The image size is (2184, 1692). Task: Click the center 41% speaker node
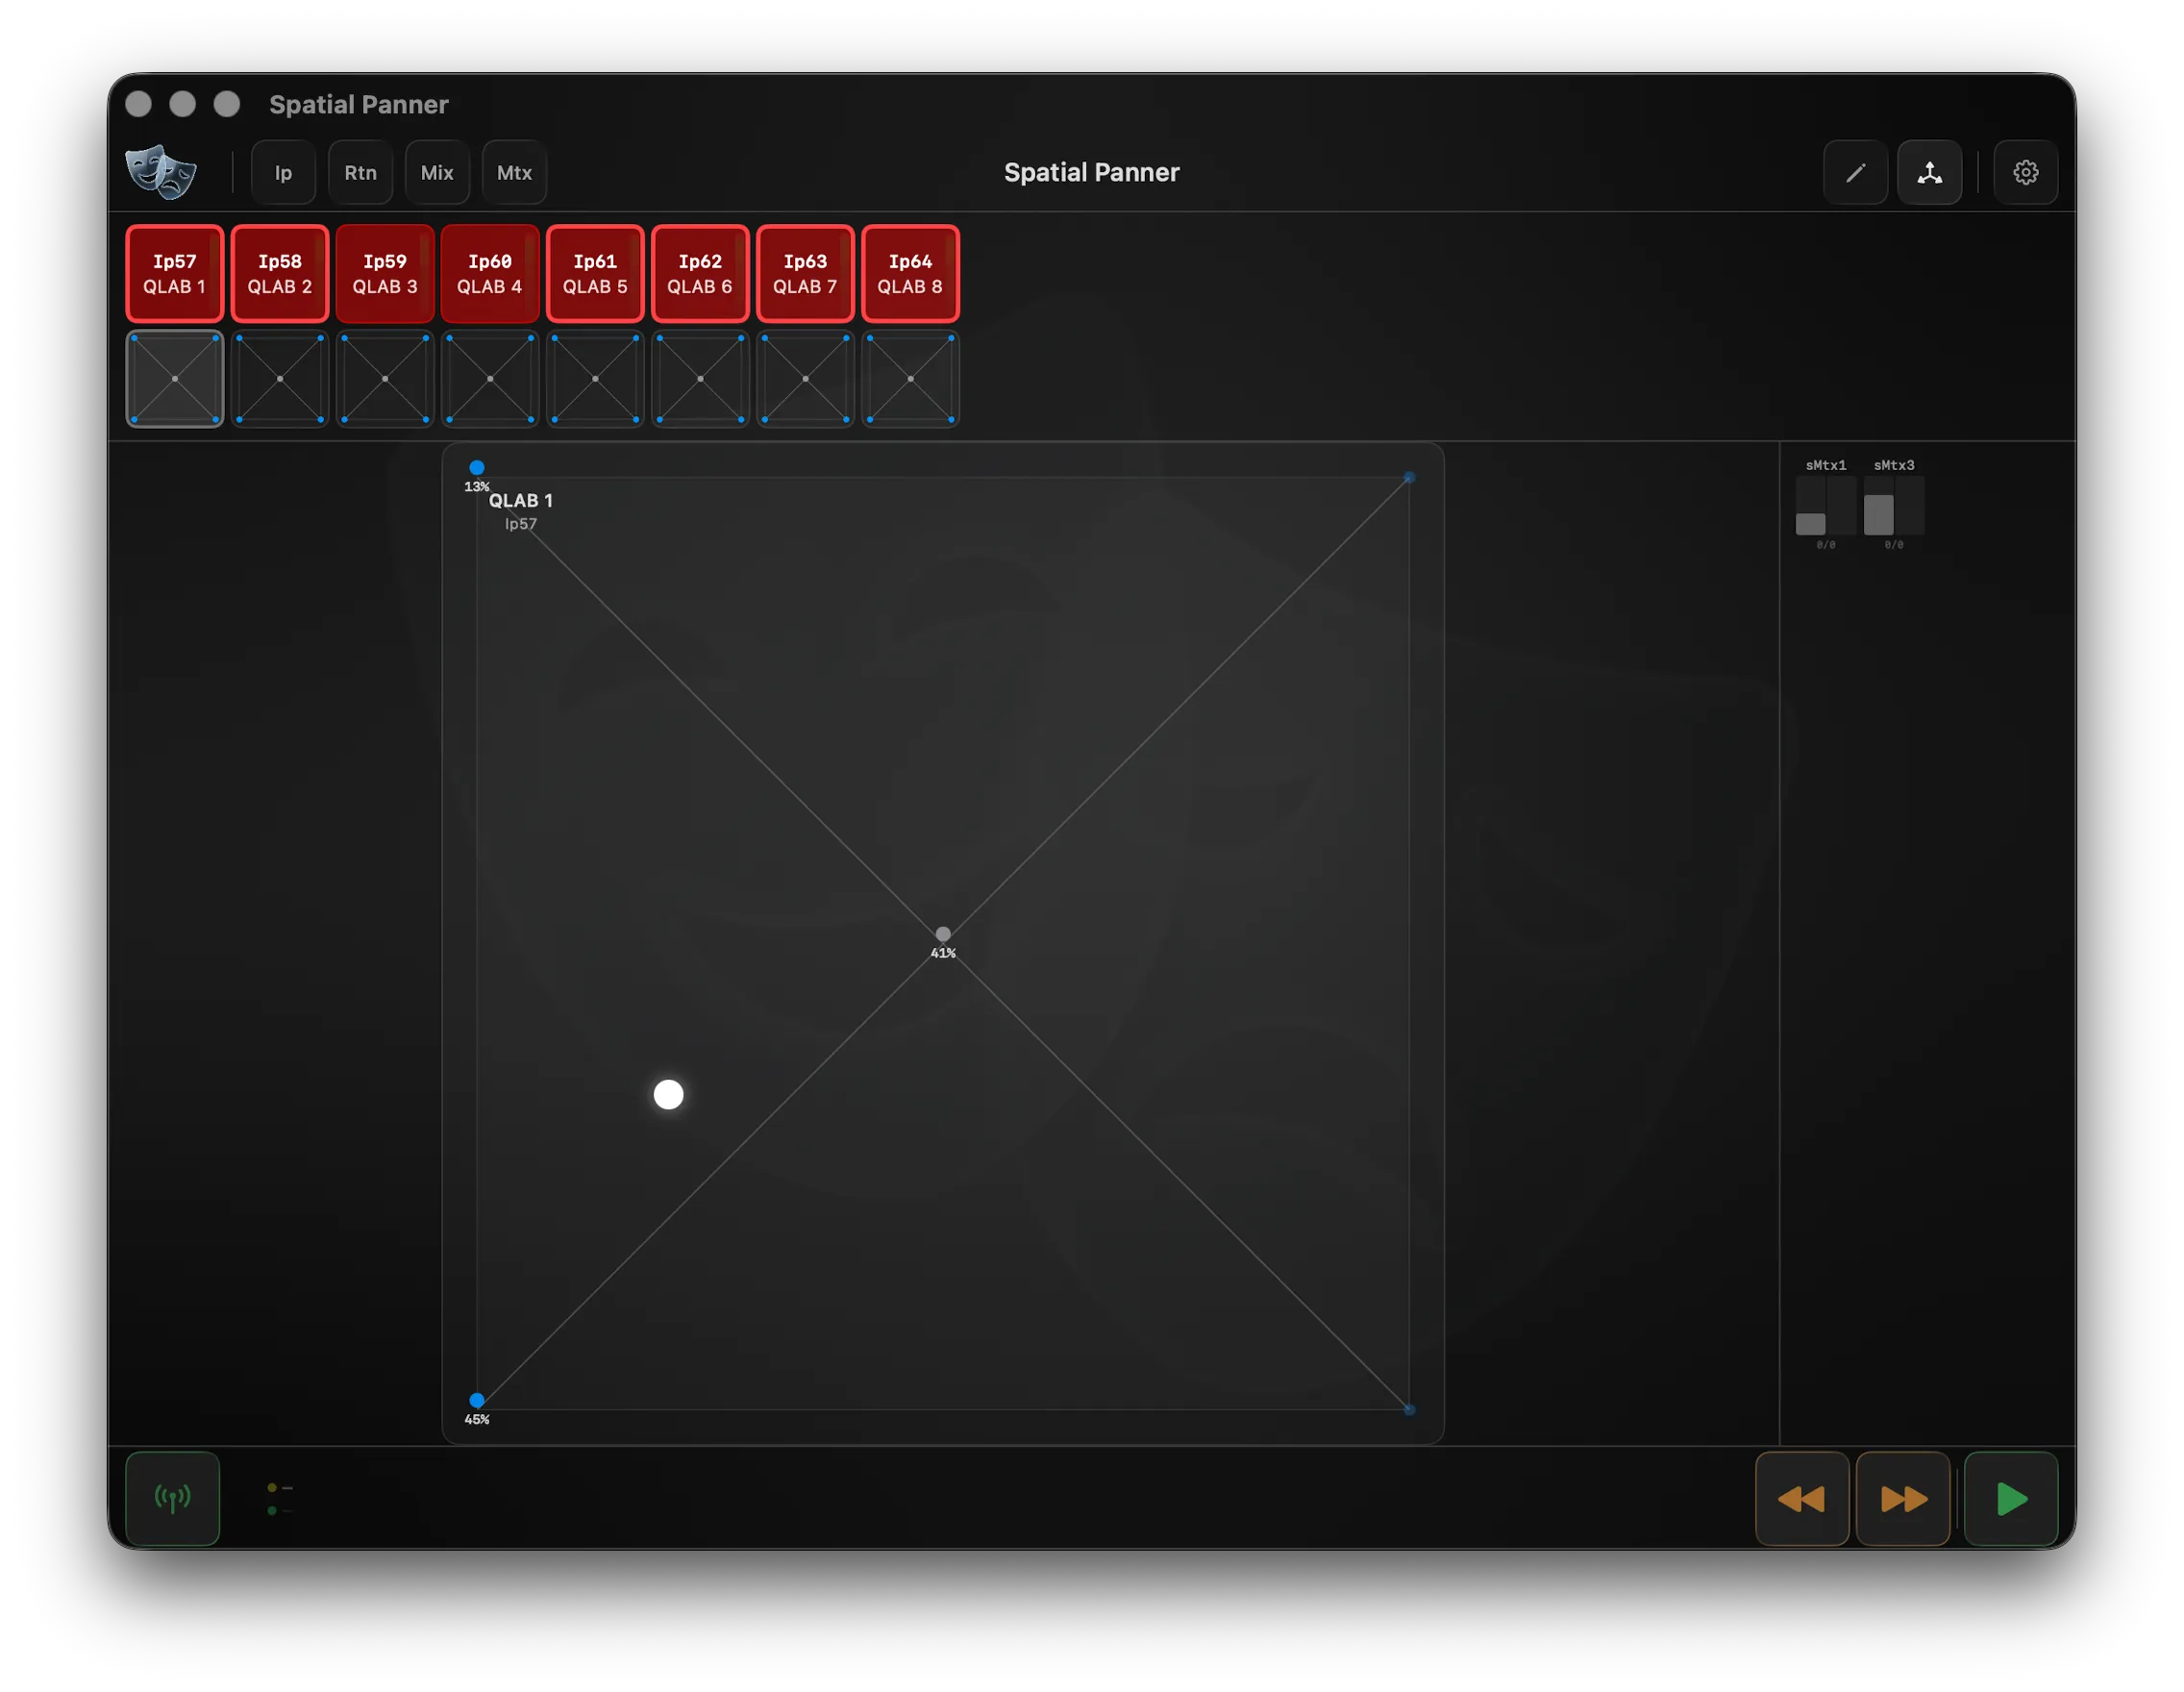[943, 934]
